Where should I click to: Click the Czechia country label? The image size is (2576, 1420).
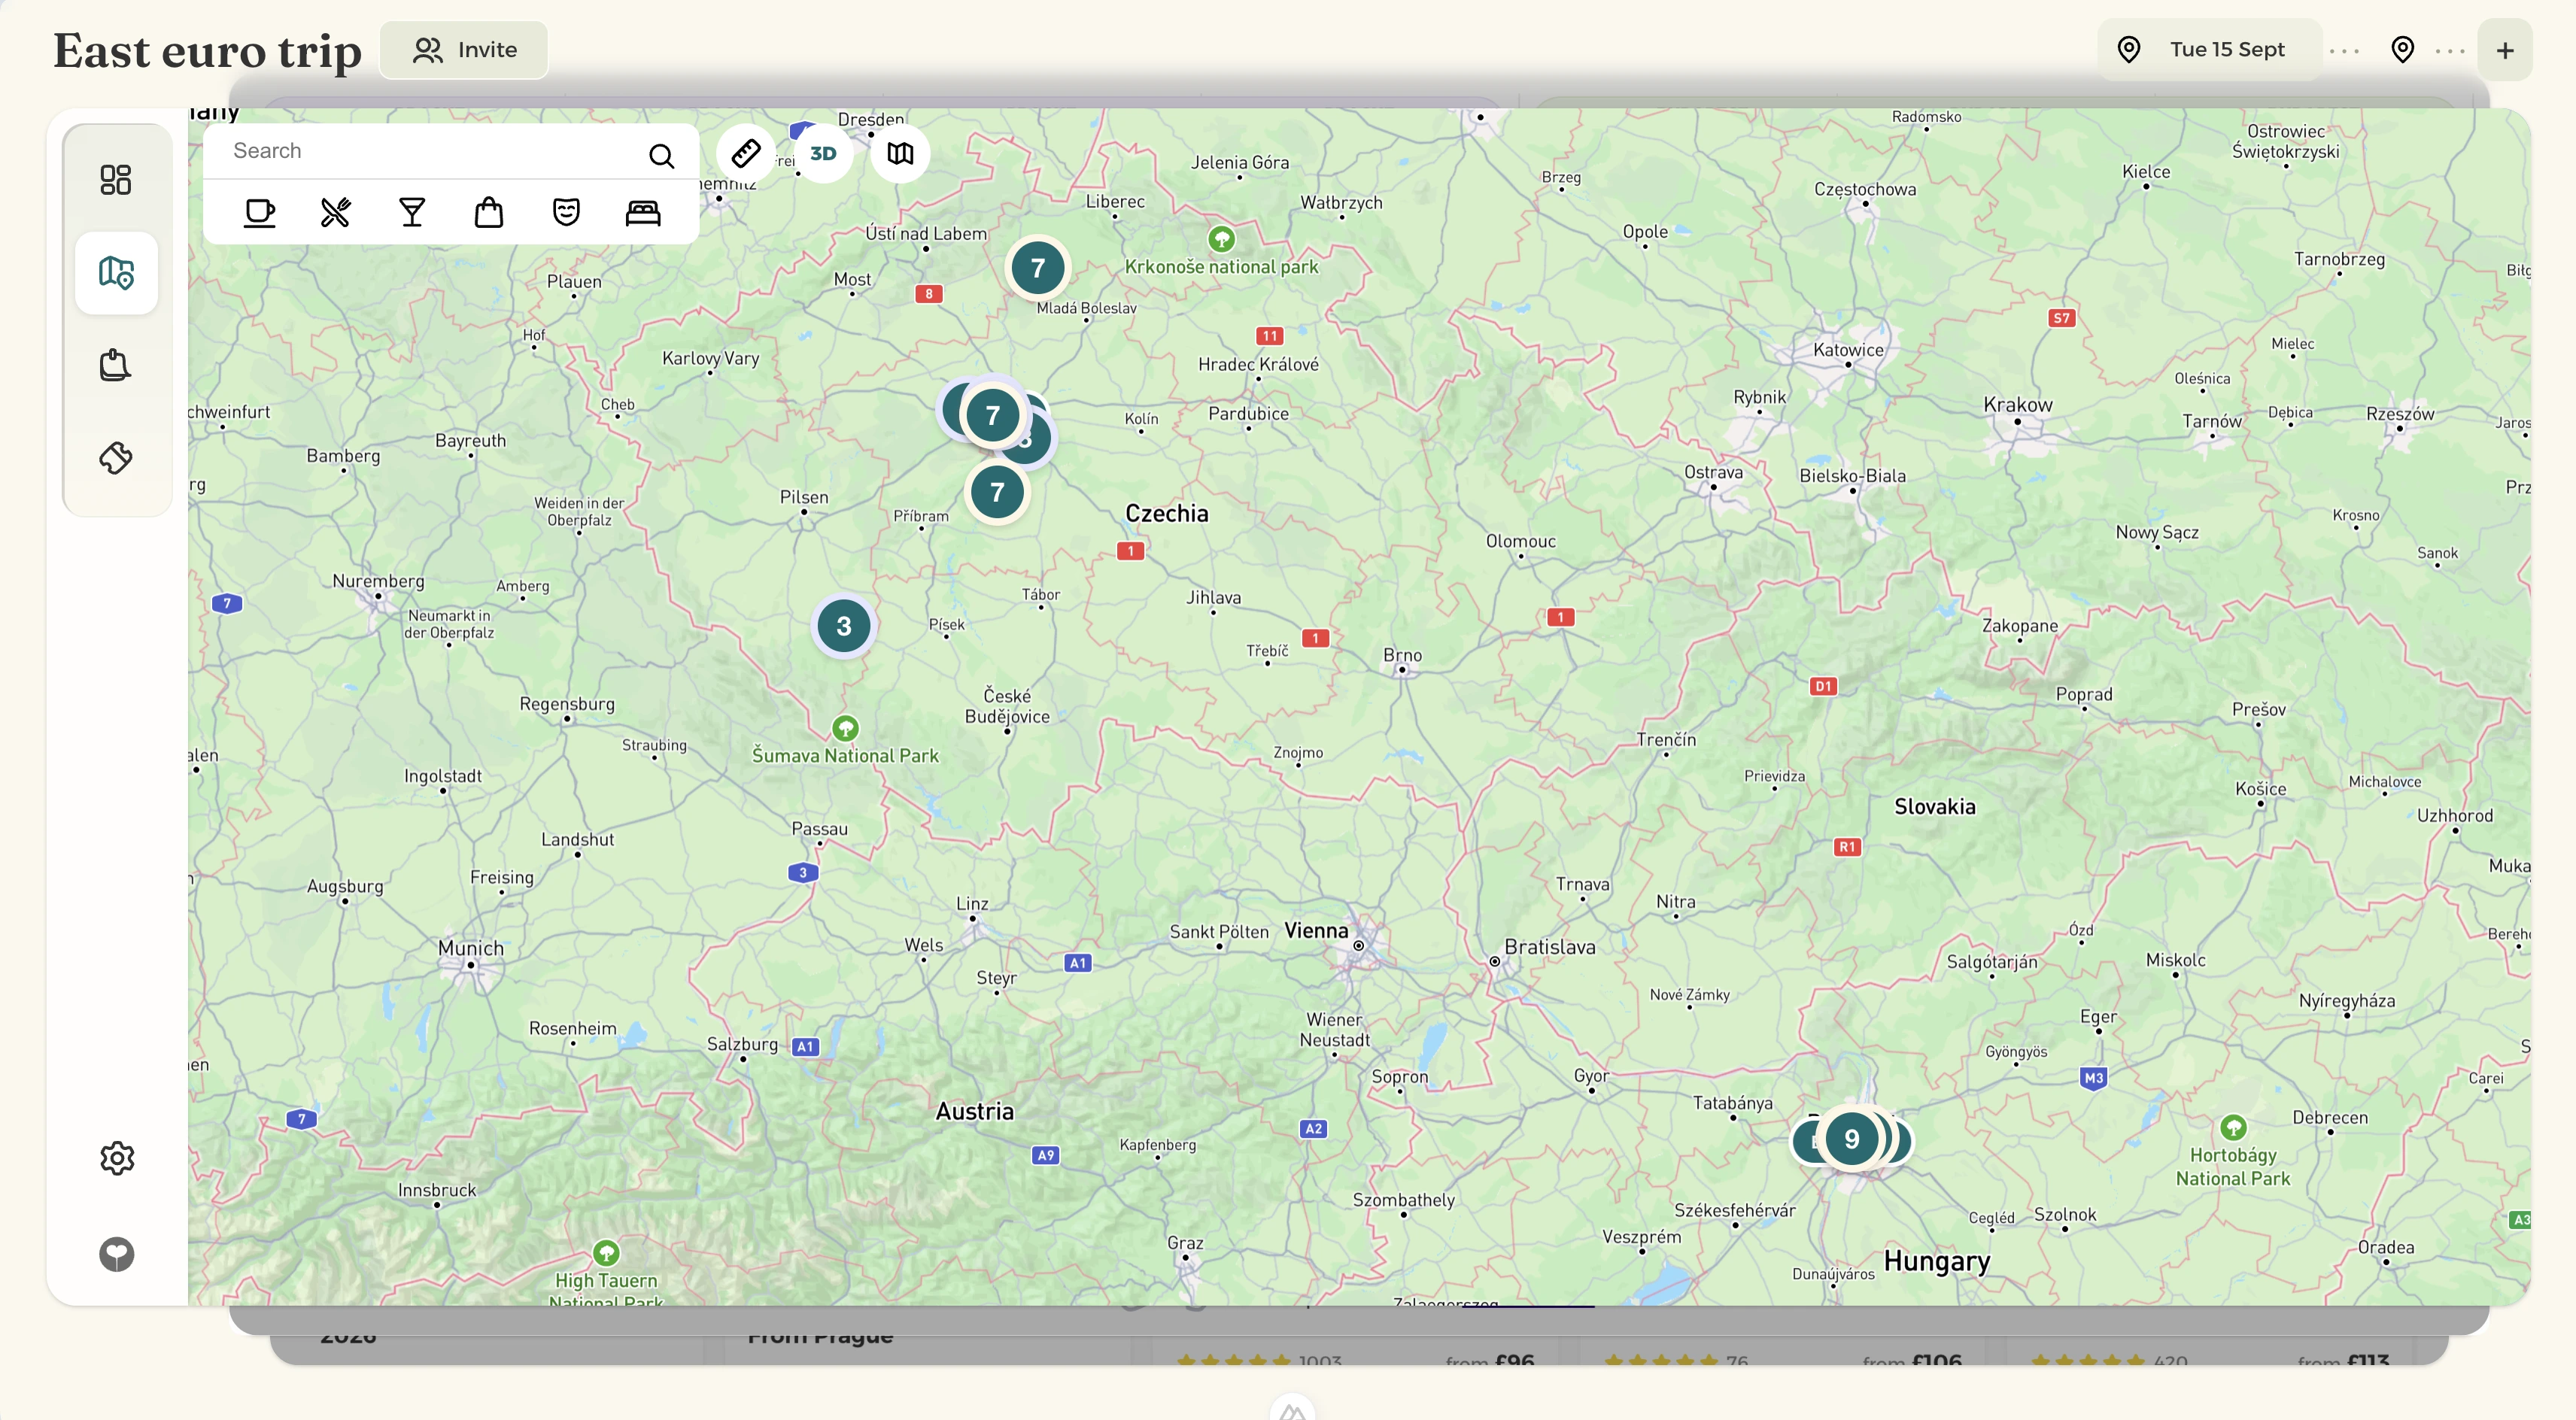[x=1167, y=514]
